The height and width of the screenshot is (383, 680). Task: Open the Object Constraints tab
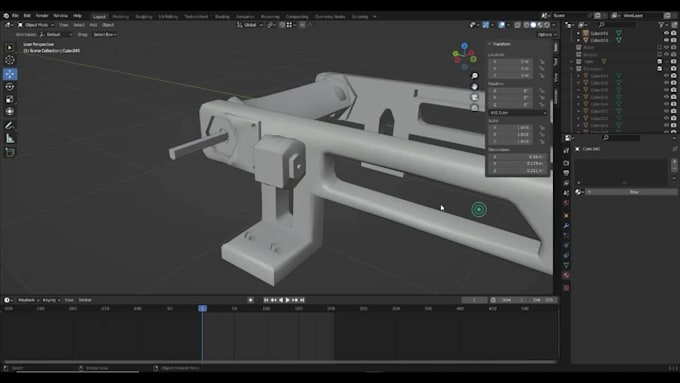(x=566, y=255)
